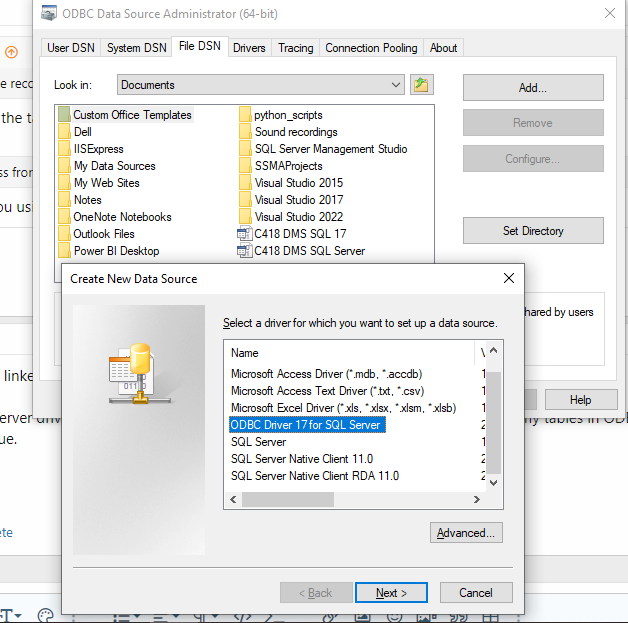Close the Create New Data Source dialog
The width and height of the screenshot is (628, 623).
coord(509,278)
